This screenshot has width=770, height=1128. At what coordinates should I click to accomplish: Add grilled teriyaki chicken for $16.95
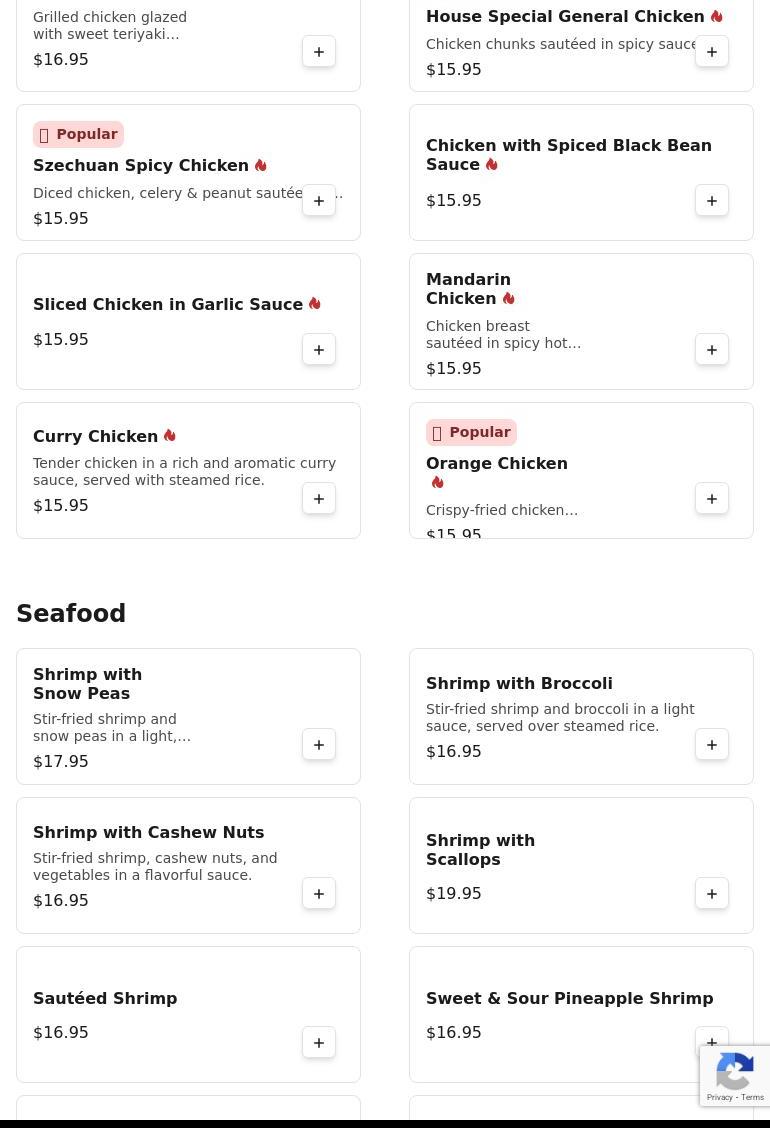pos(319,52)
